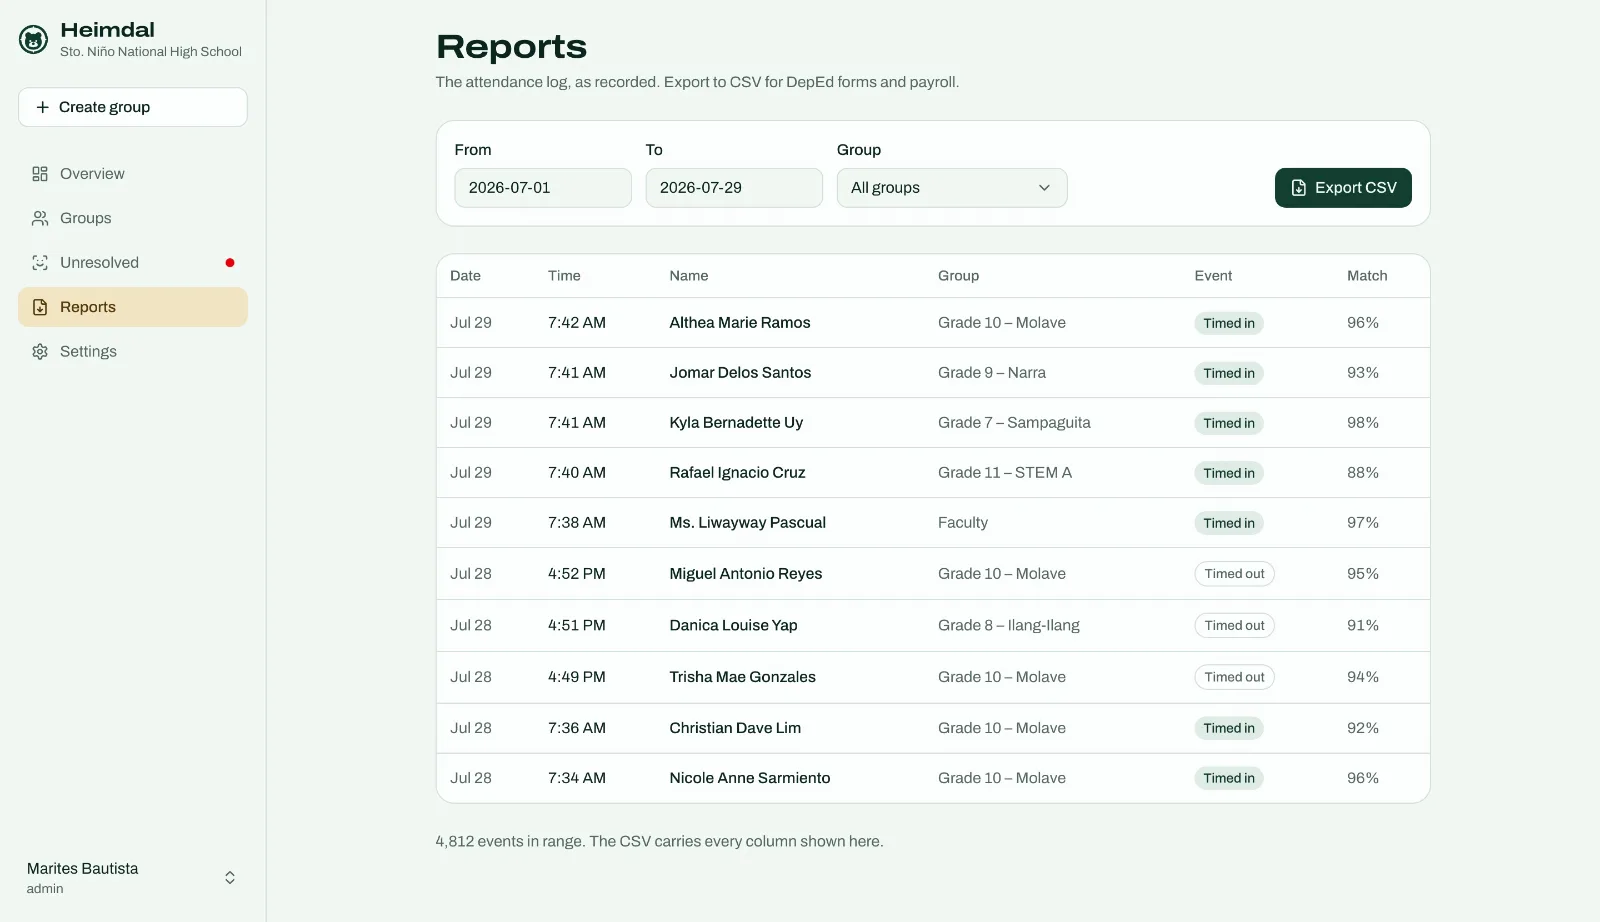Click the Reports document icon in sidebar
Image resolution: width=1600 pixels, height=922 pixels.
(40, 307)
